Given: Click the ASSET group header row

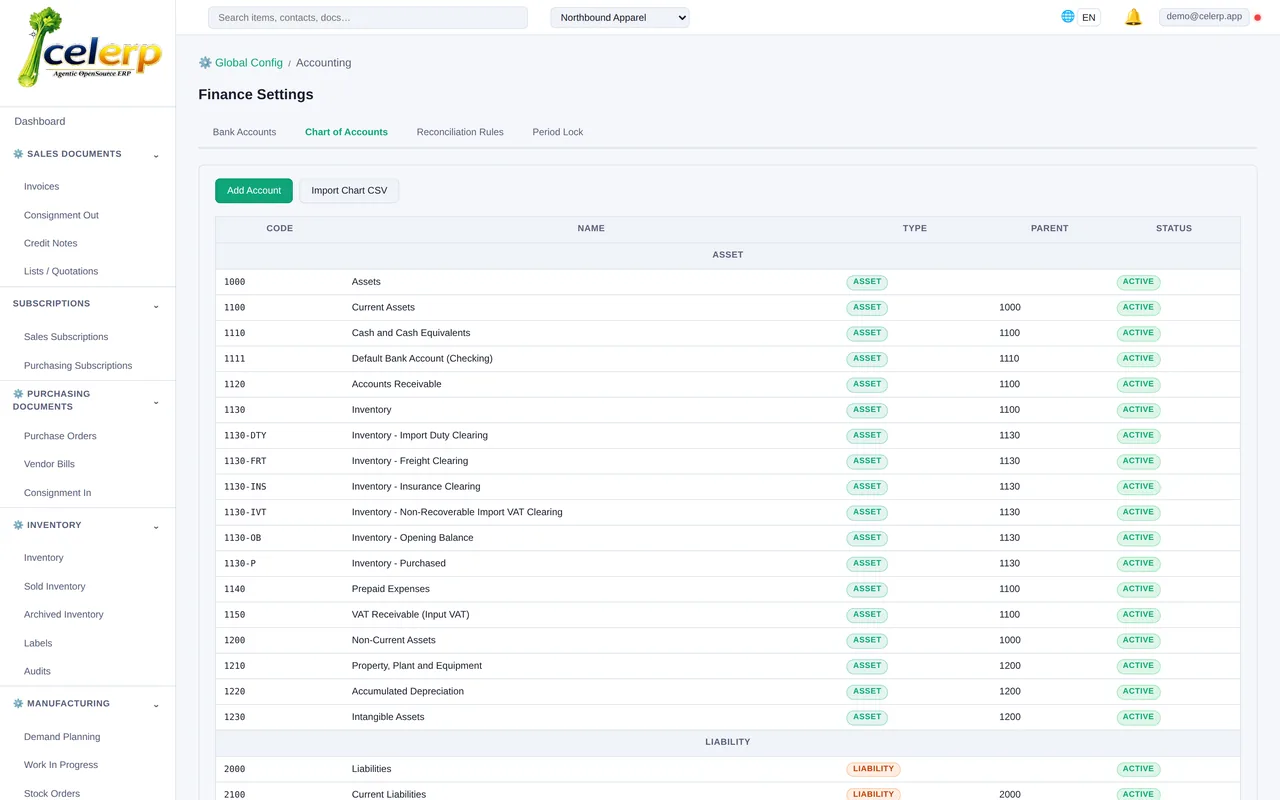Looking at the screenshot, I should click(x=728, y=256).
